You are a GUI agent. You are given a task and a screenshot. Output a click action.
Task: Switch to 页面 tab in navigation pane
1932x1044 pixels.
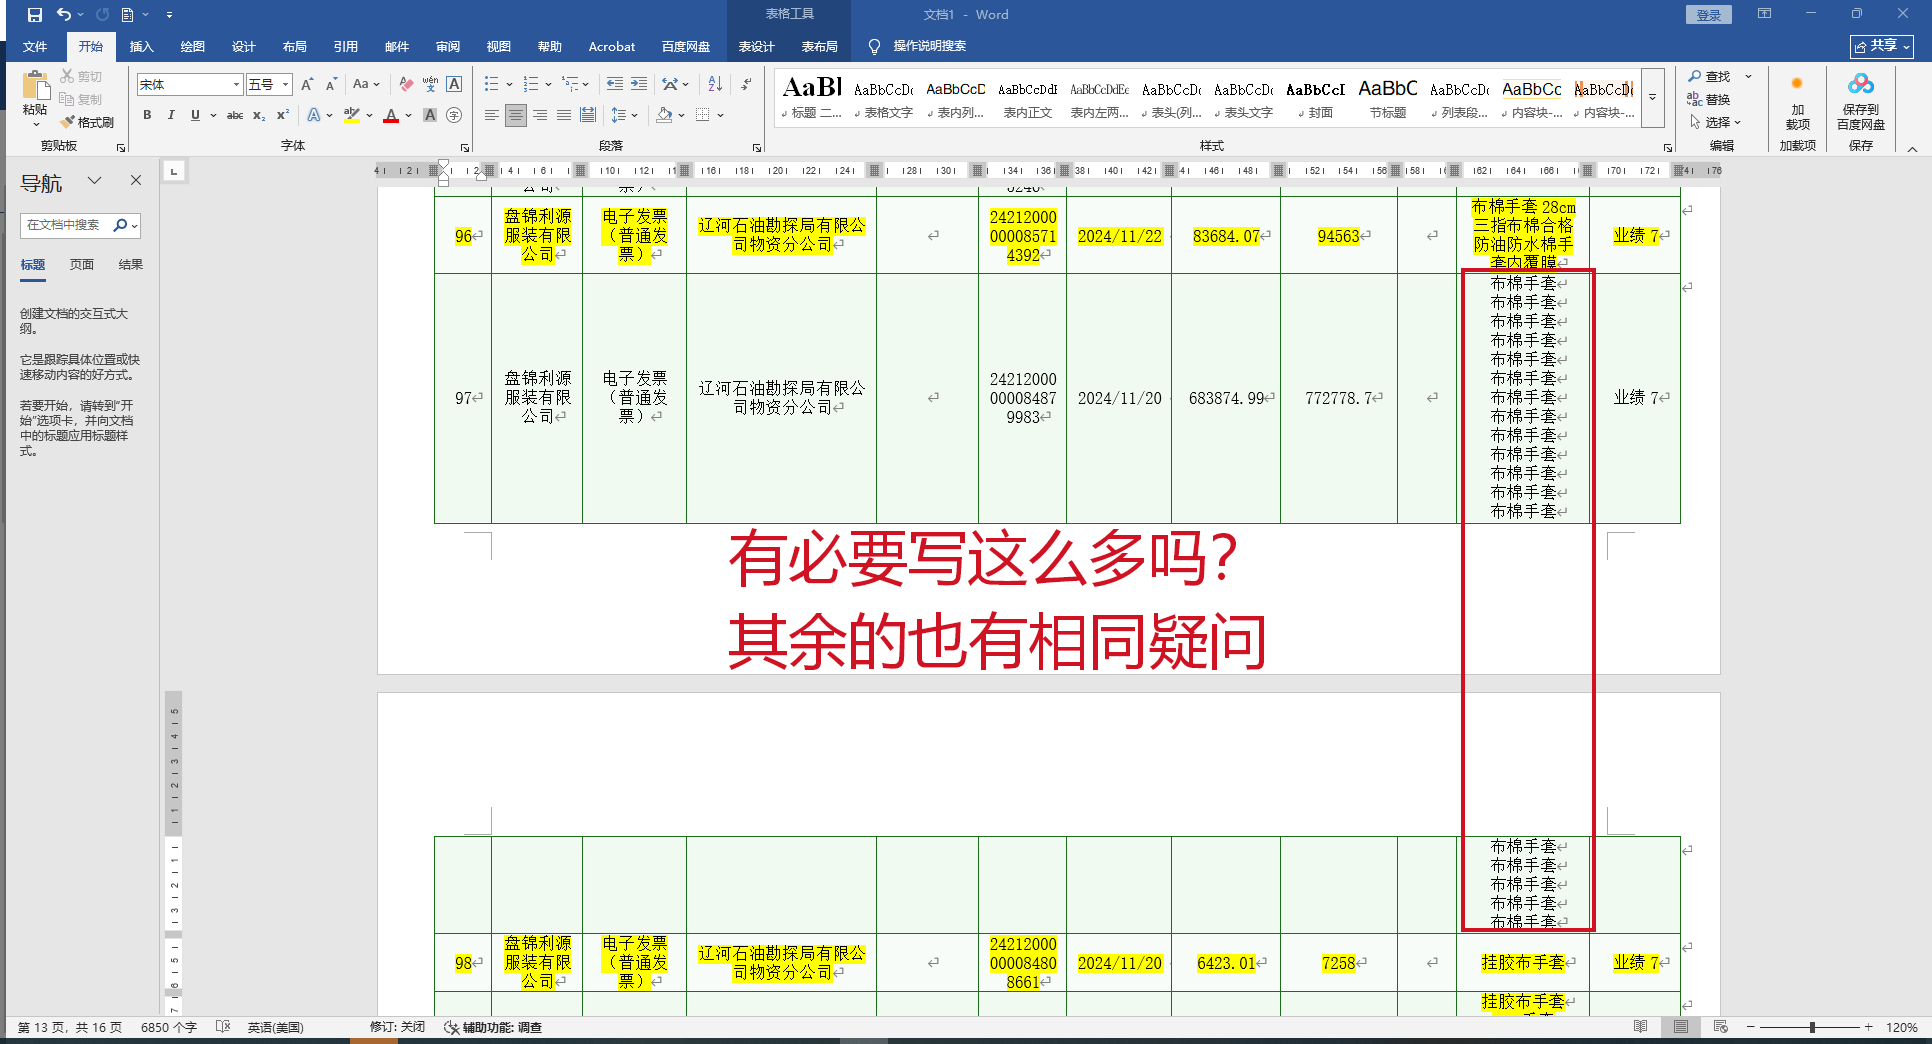point(82,264)
